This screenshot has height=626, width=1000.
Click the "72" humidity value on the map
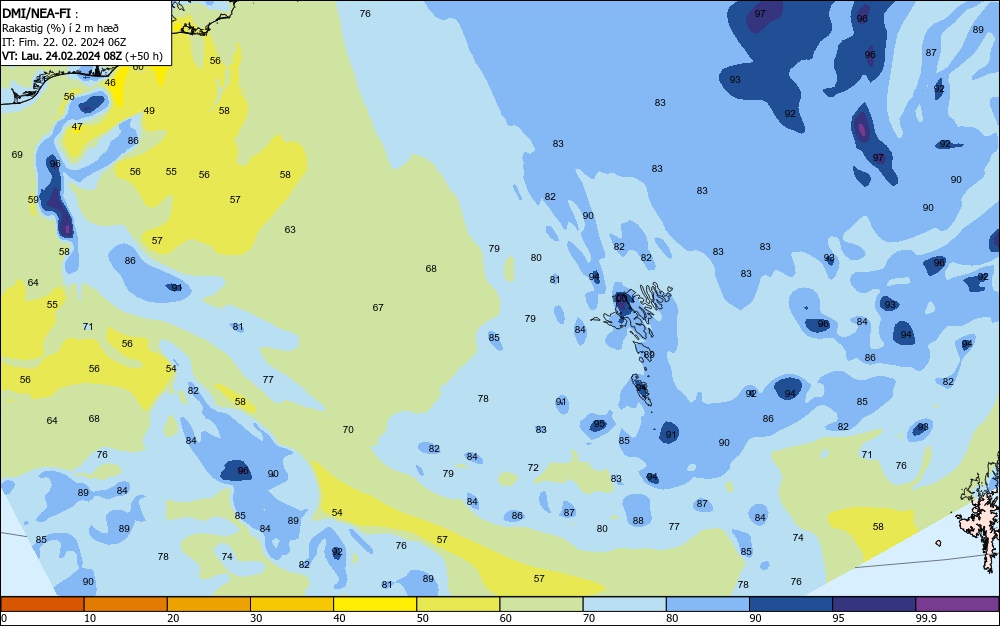pos(533,467)
